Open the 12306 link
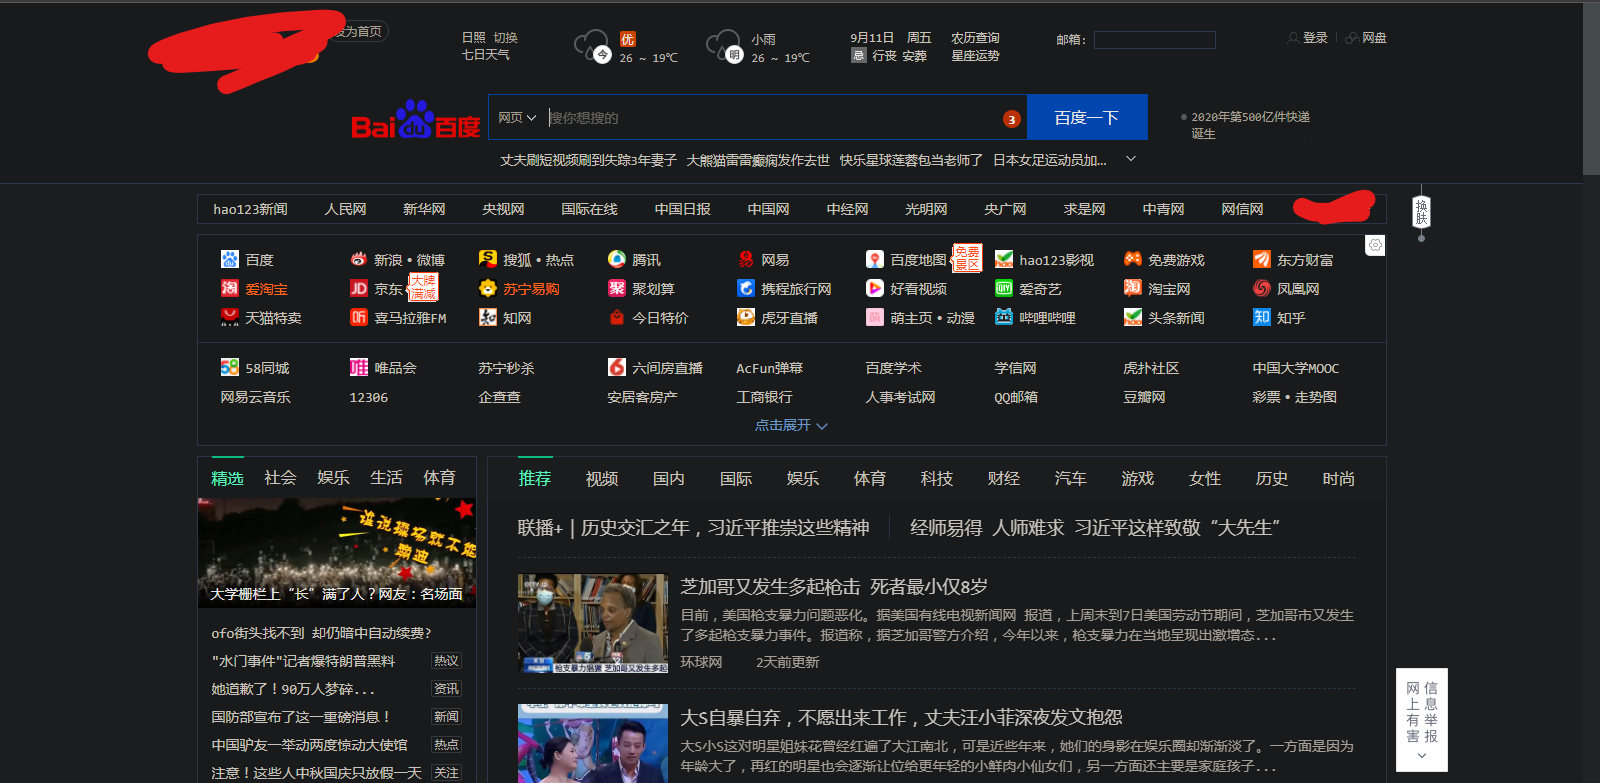1600x783 pixels. [369, 397]
